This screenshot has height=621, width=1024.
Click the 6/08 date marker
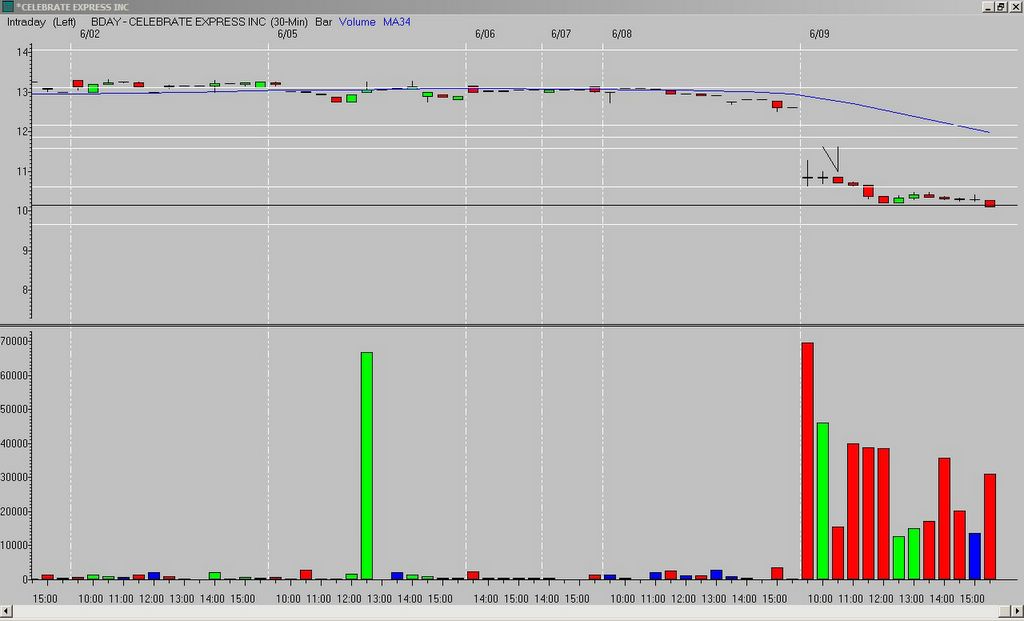622,34
